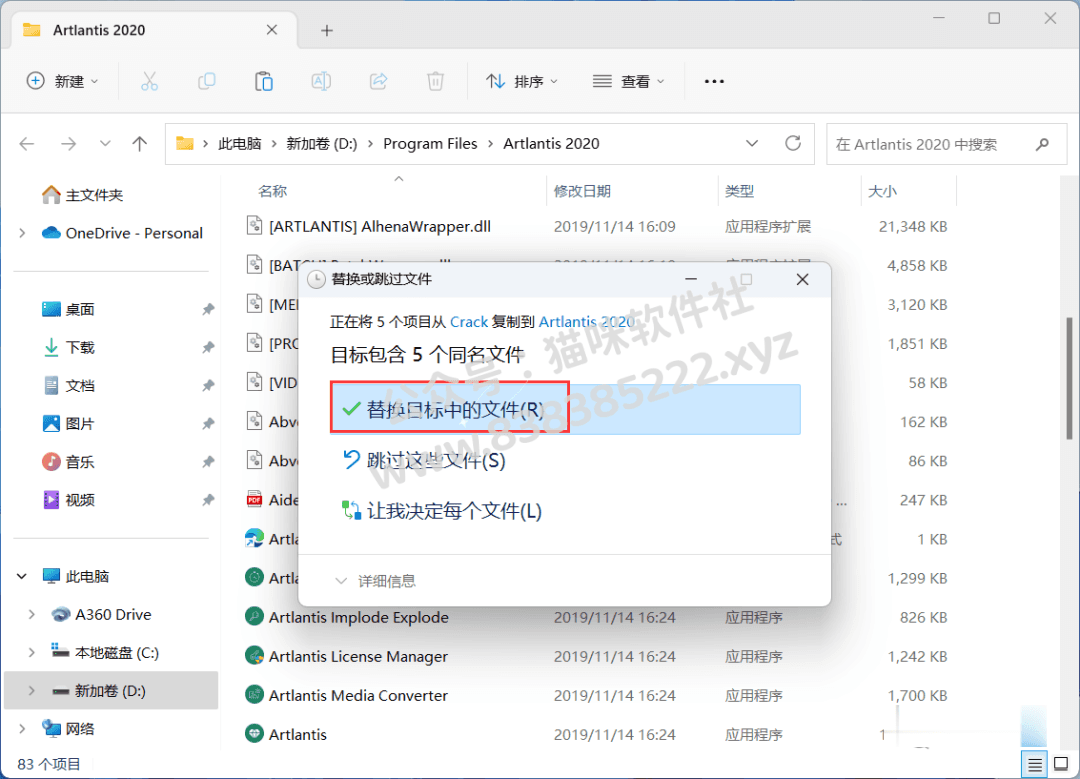Switch to details view icon in status bar
1080x779 pixels.
[1035, 764]
